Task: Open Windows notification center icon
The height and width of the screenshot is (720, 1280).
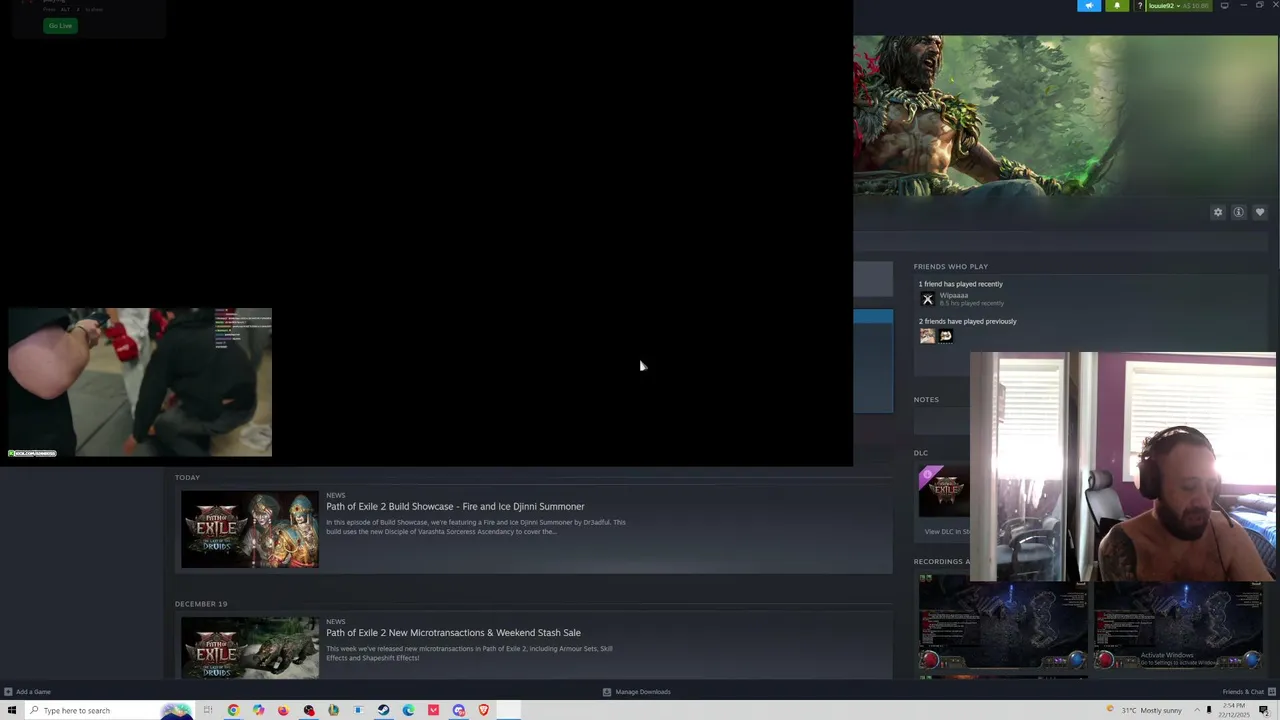Action: [1264, 710]
